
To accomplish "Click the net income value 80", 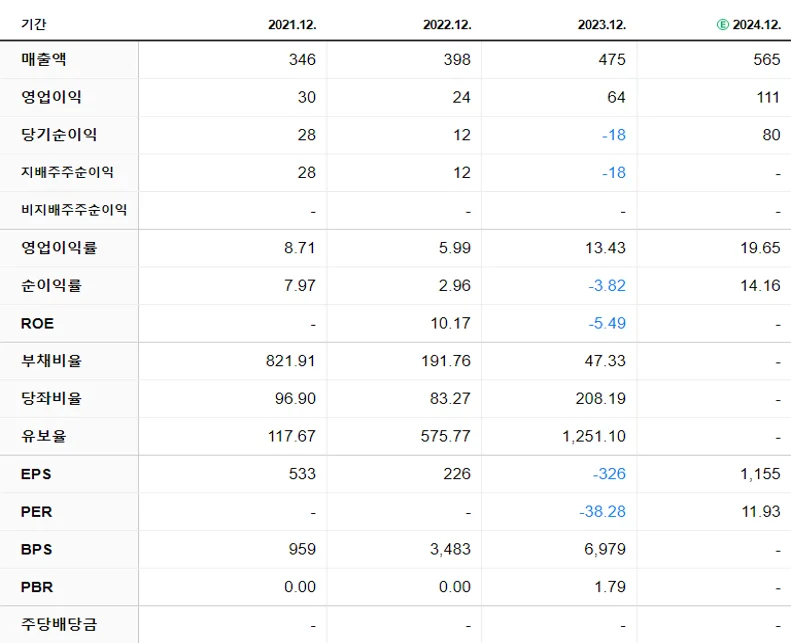I will [771, 135].
